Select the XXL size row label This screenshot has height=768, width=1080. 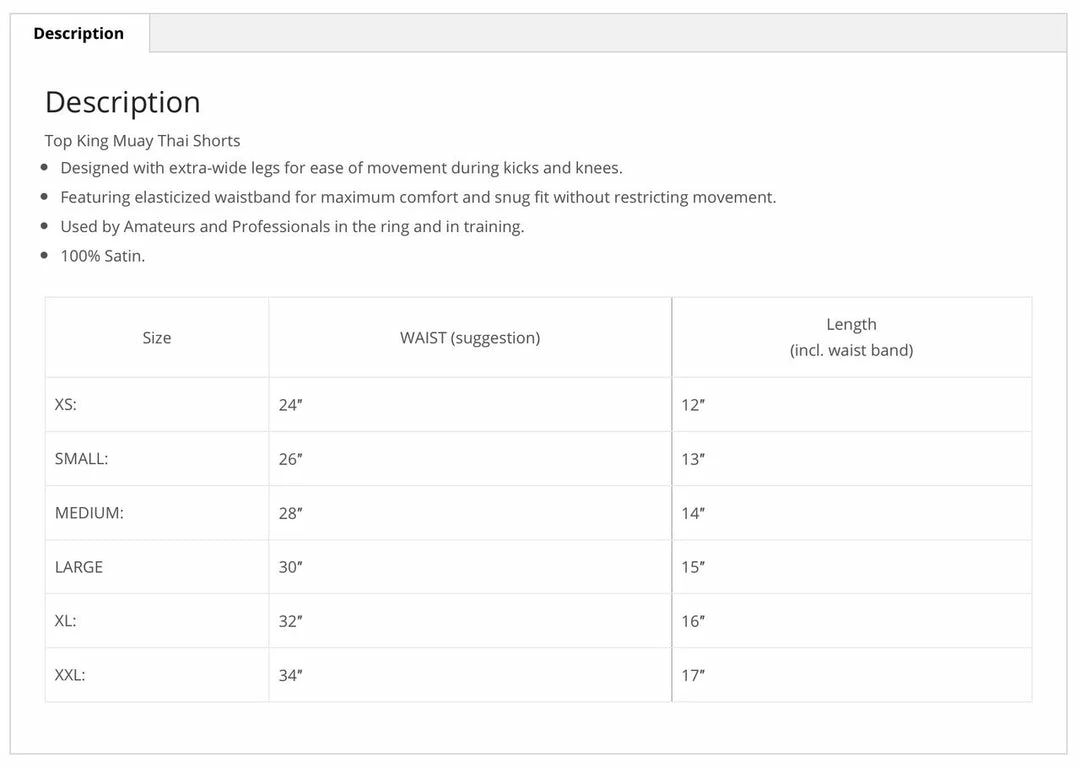coord(70,675)
